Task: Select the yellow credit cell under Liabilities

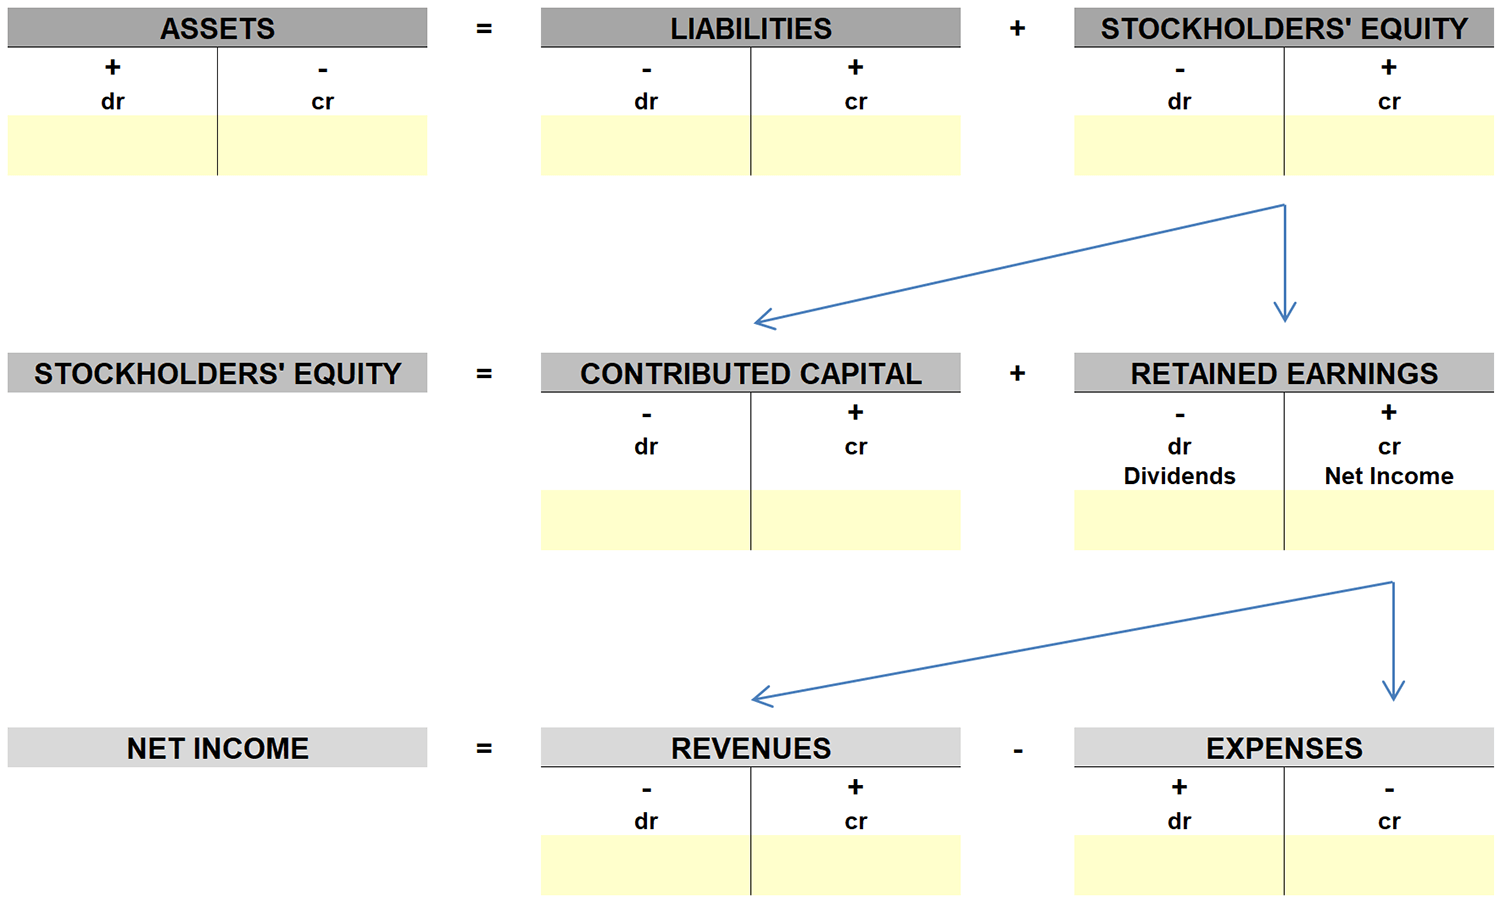Action: tap(856, 146)
